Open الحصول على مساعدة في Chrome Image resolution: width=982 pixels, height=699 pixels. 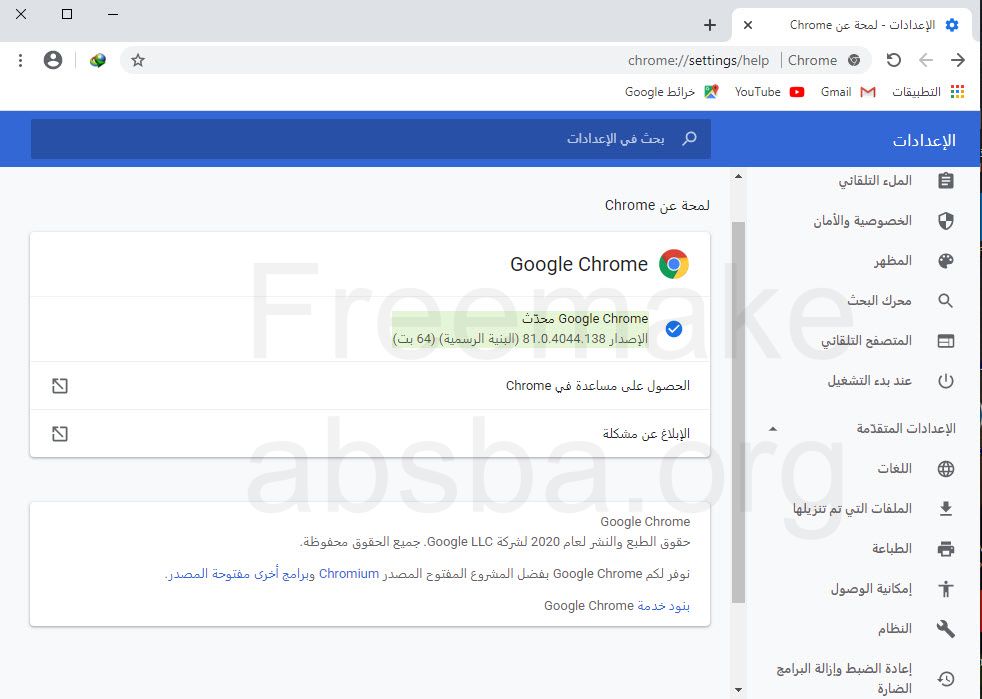[x=370, y=386]
